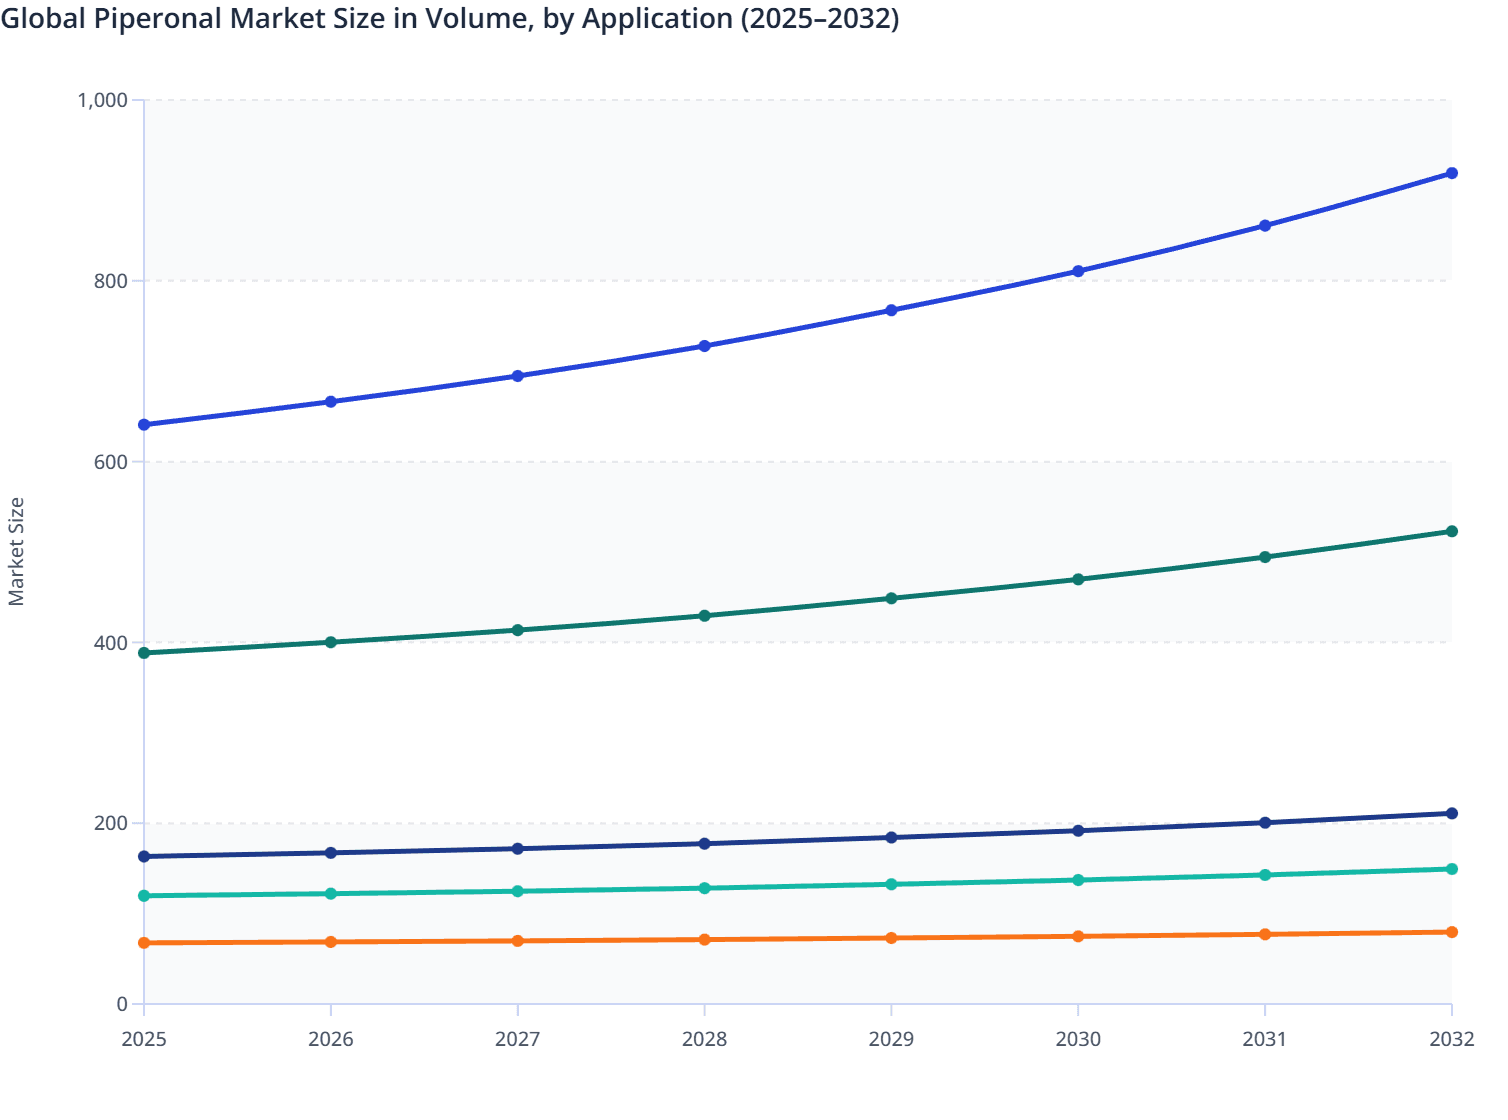Click the 2031 marker on the teal line

1265,555
